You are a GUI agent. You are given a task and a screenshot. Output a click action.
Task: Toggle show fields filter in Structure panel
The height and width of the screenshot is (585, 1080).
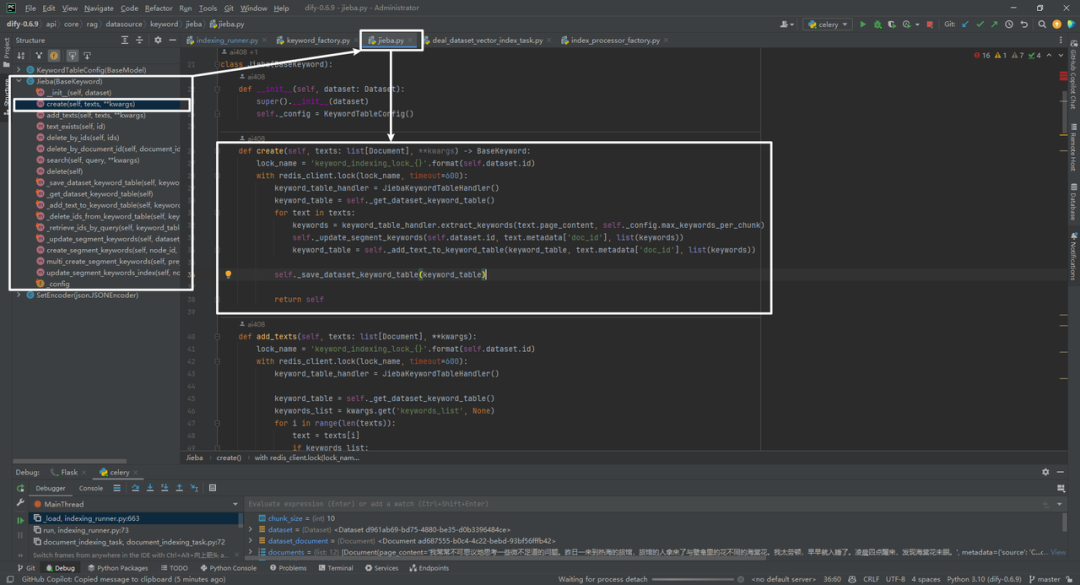click(54, 55)
